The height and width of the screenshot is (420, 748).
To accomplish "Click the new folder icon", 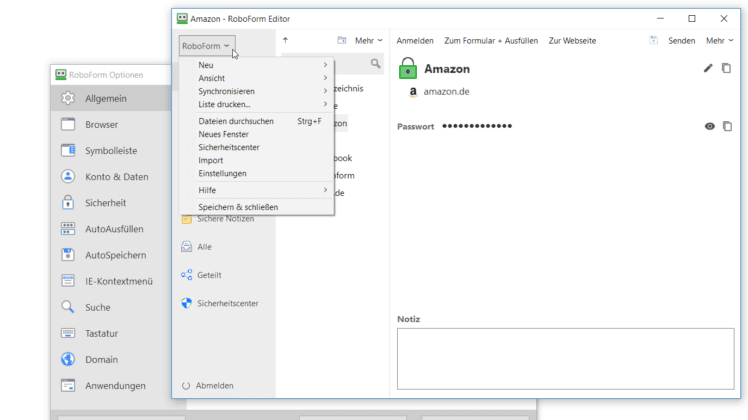I will pyautogui.click(x=342, y=40).
